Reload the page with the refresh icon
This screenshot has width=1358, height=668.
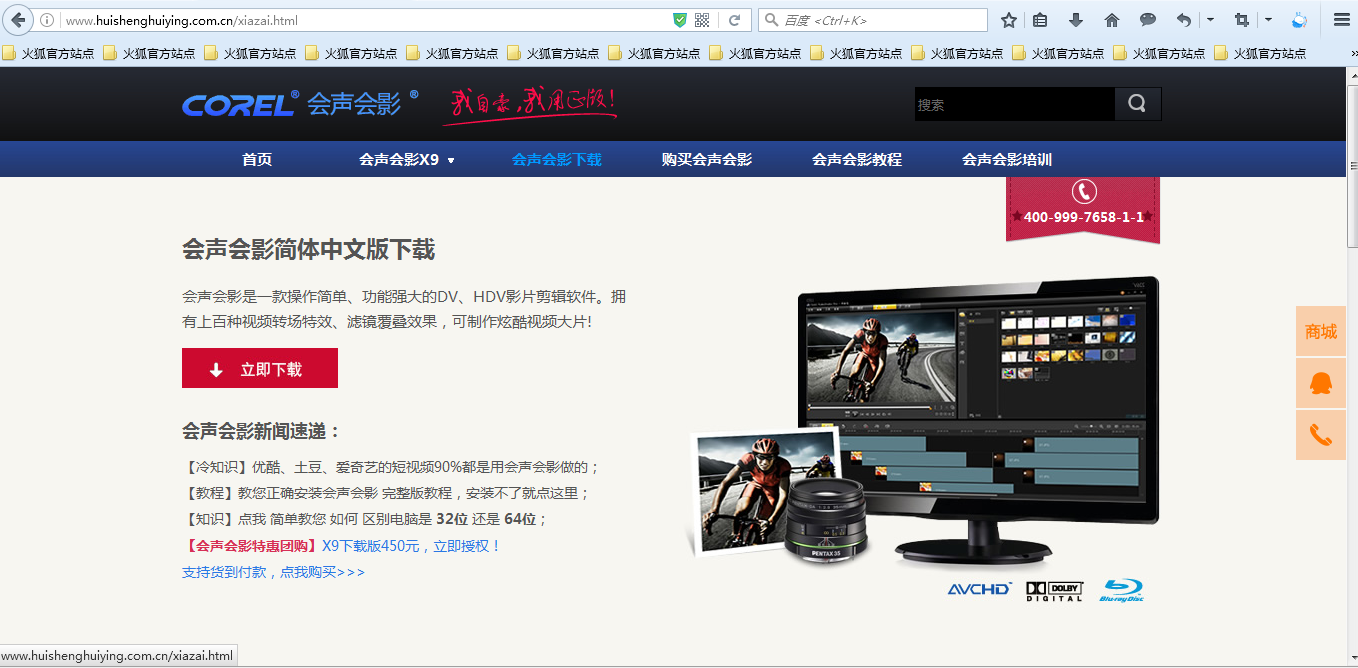734,20
